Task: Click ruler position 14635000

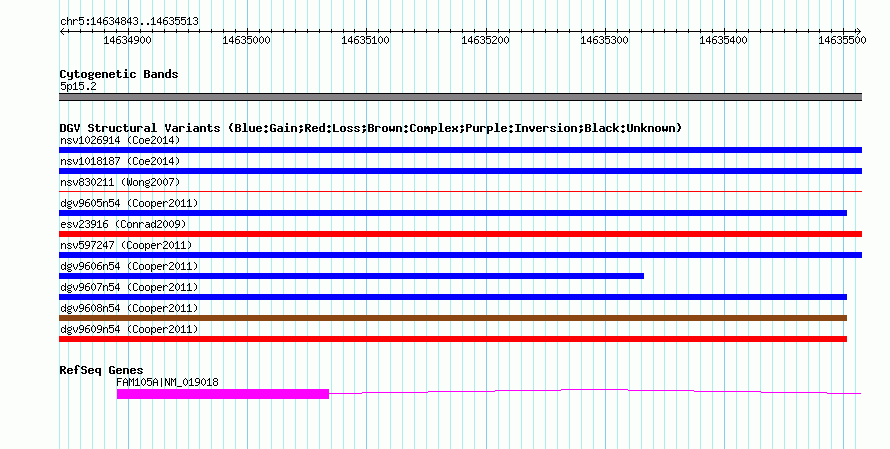Action: tap(246, 40)
